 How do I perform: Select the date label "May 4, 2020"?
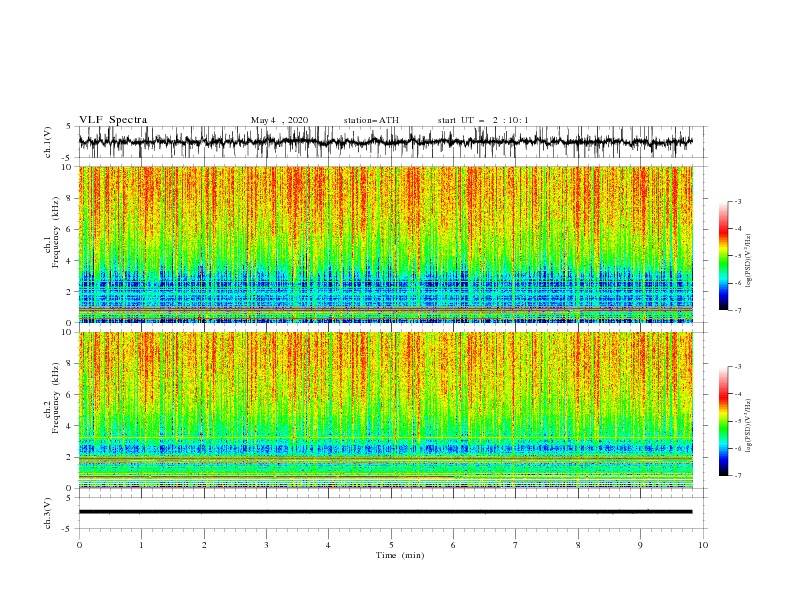(x=279, y=120)
